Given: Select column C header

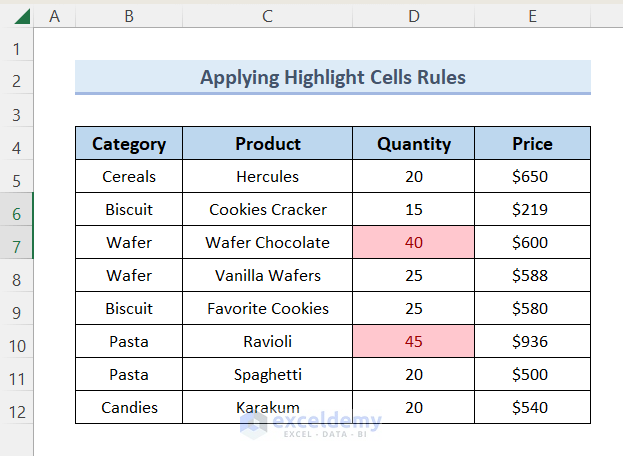Looking at the screenshot, I should [267, 16].
